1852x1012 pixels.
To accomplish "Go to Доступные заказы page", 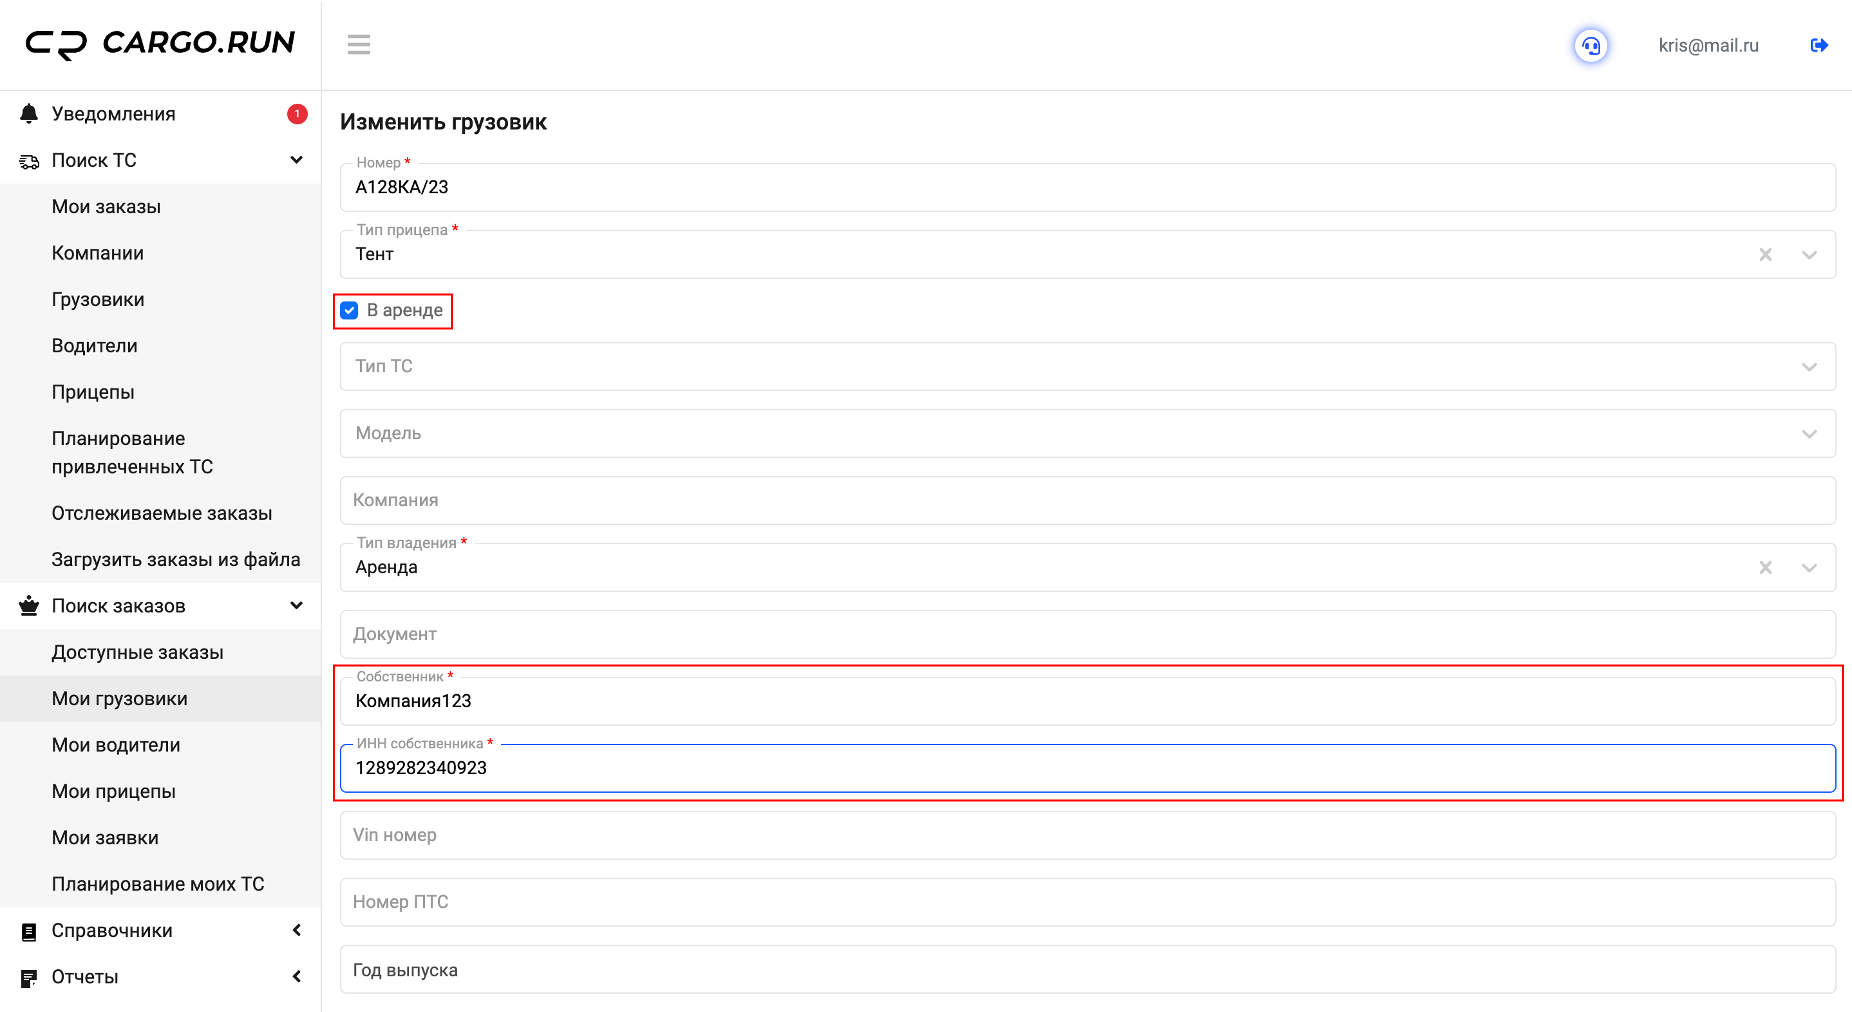I will point(138,652).
